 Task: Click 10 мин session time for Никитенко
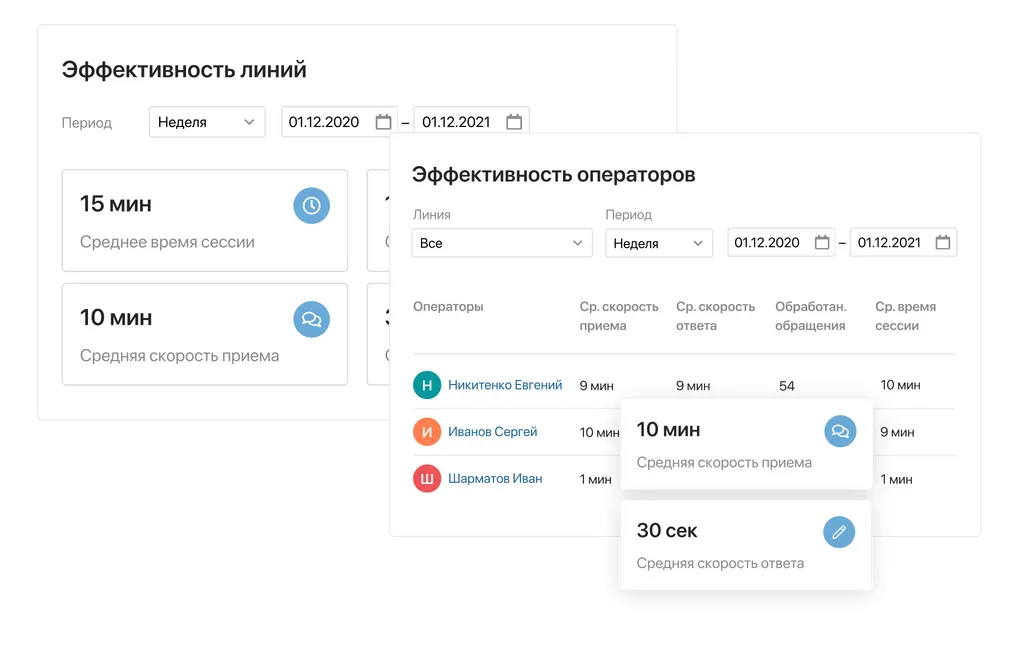click(x=900, y=385)
